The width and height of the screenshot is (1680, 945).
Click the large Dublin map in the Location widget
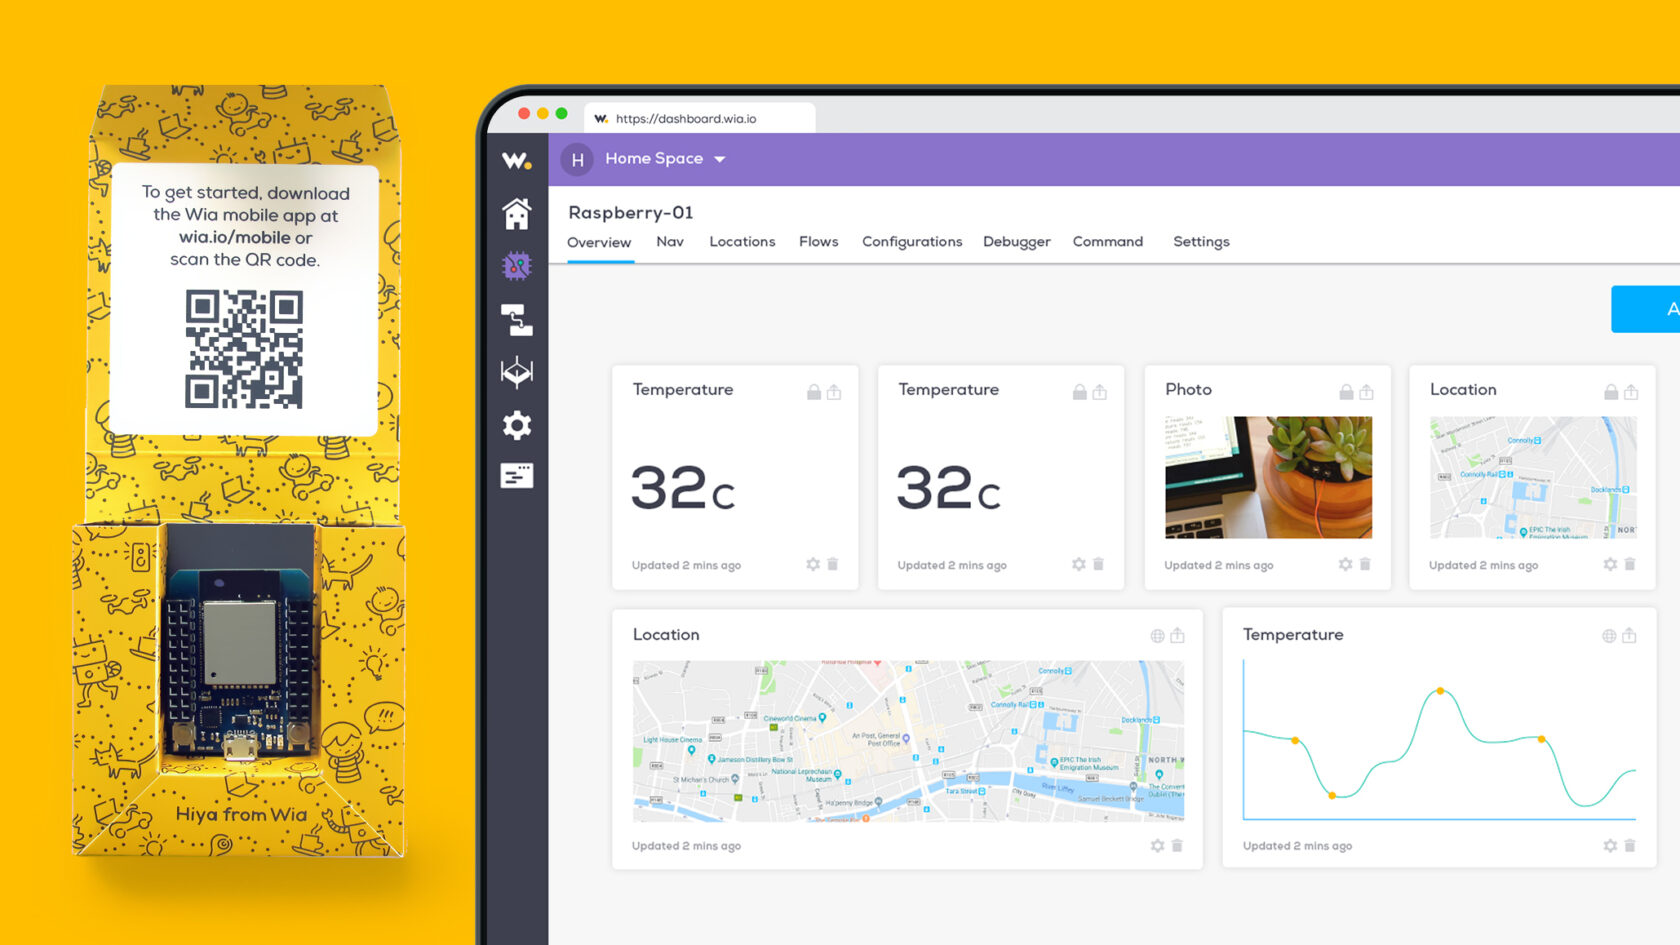point(908,741)
